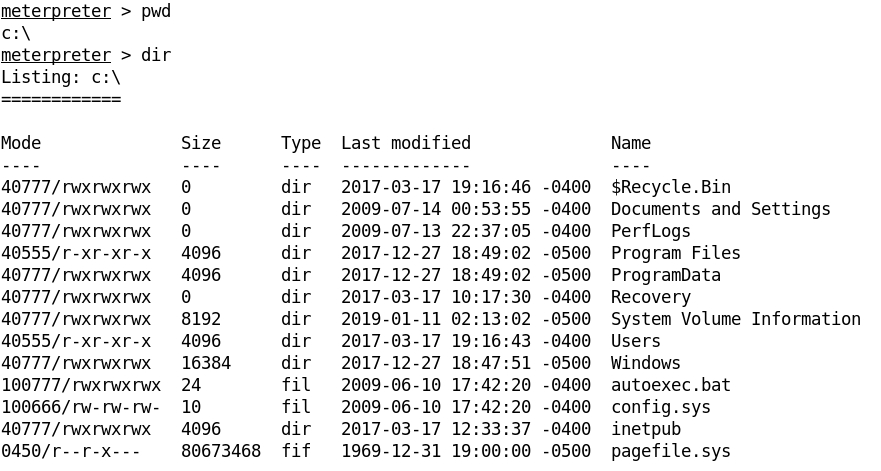Screen dimensions: 881x471
Task: Click the System Volume Information entry
Action: pos(735,319)
